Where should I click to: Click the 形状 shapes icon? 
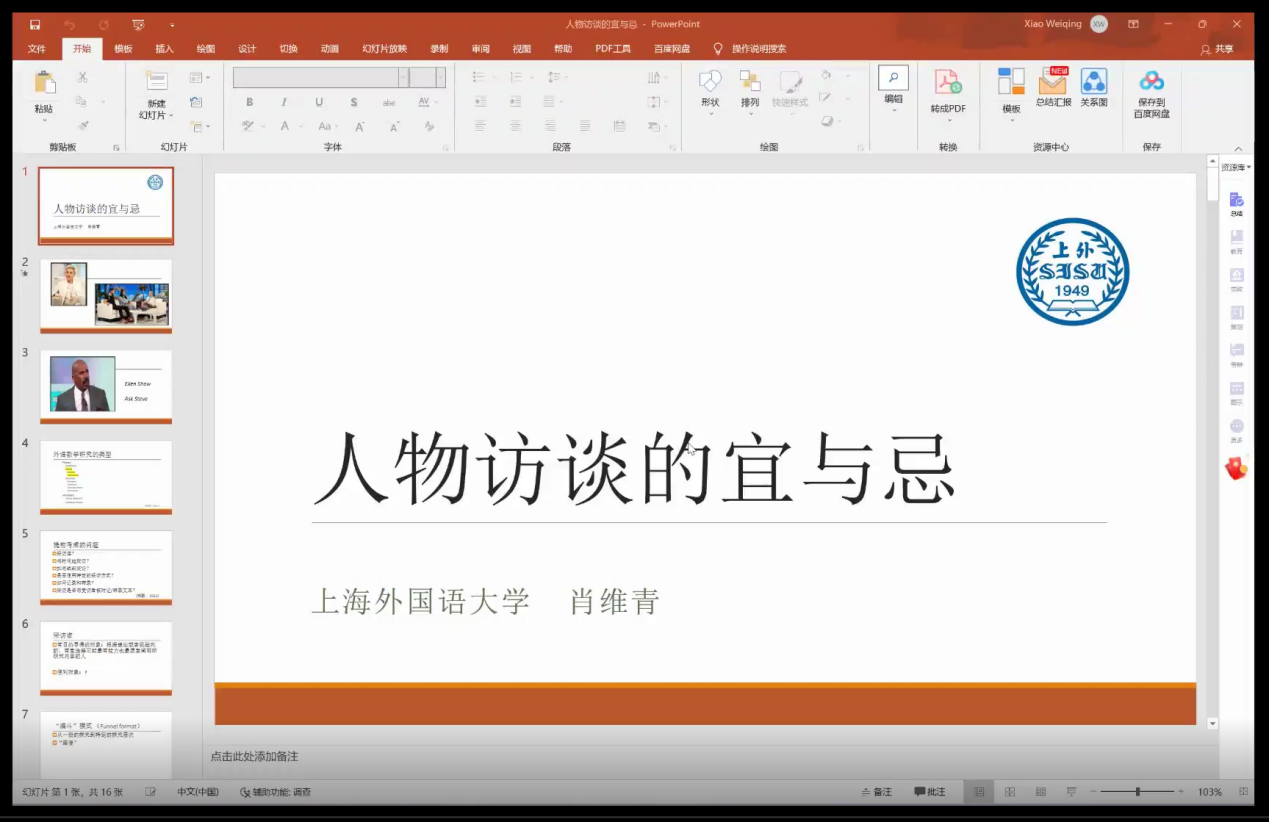click(710, 82)
